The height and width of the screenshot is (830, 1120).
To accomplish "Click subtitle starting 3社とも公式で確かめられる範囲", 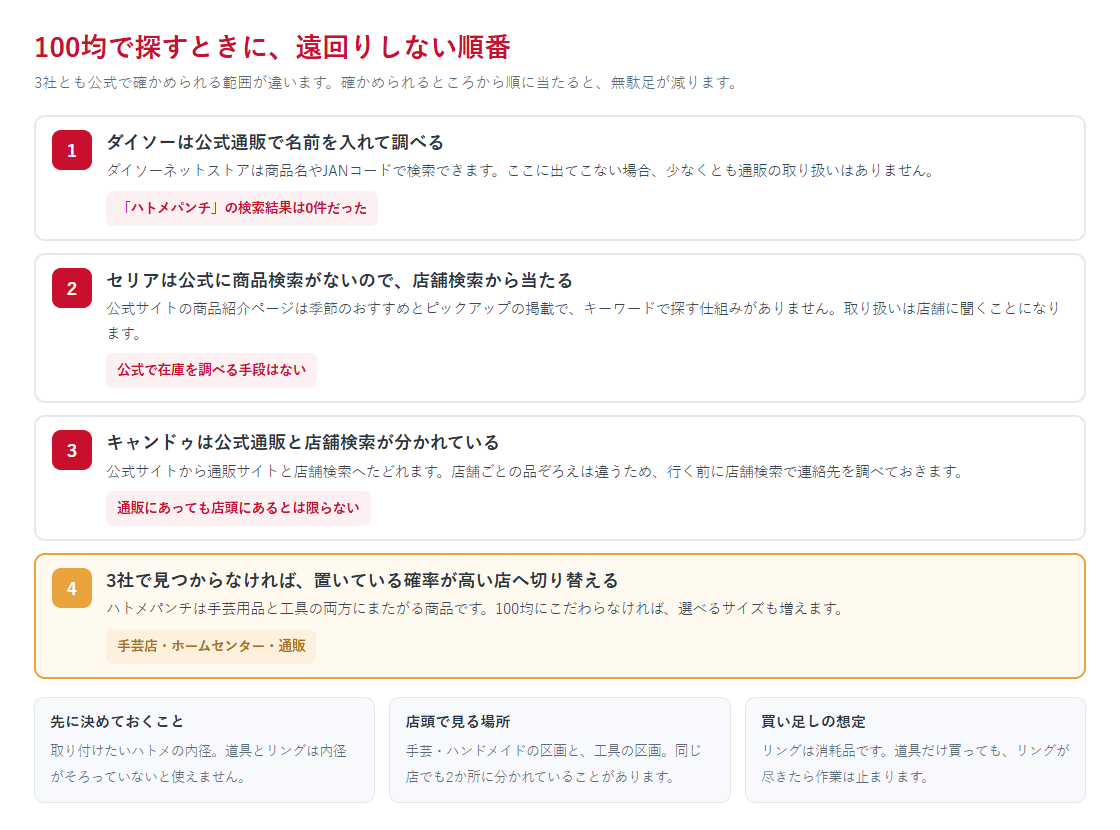I will (386, 83).
